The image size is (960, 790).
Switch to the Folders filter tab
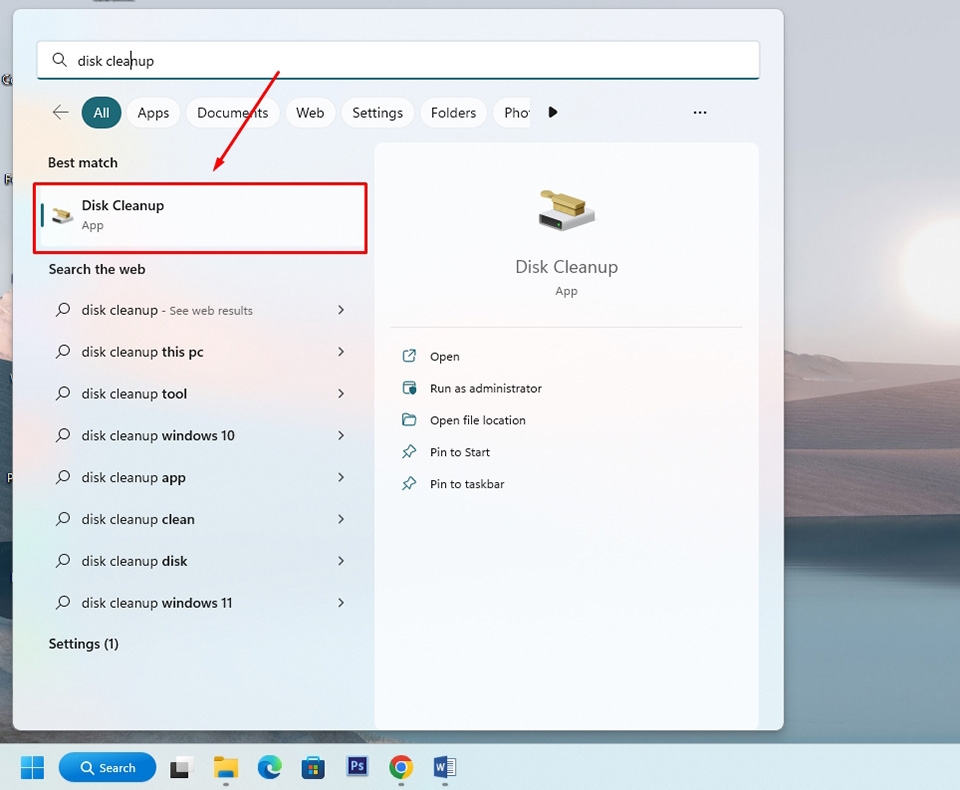click(453, 113)
